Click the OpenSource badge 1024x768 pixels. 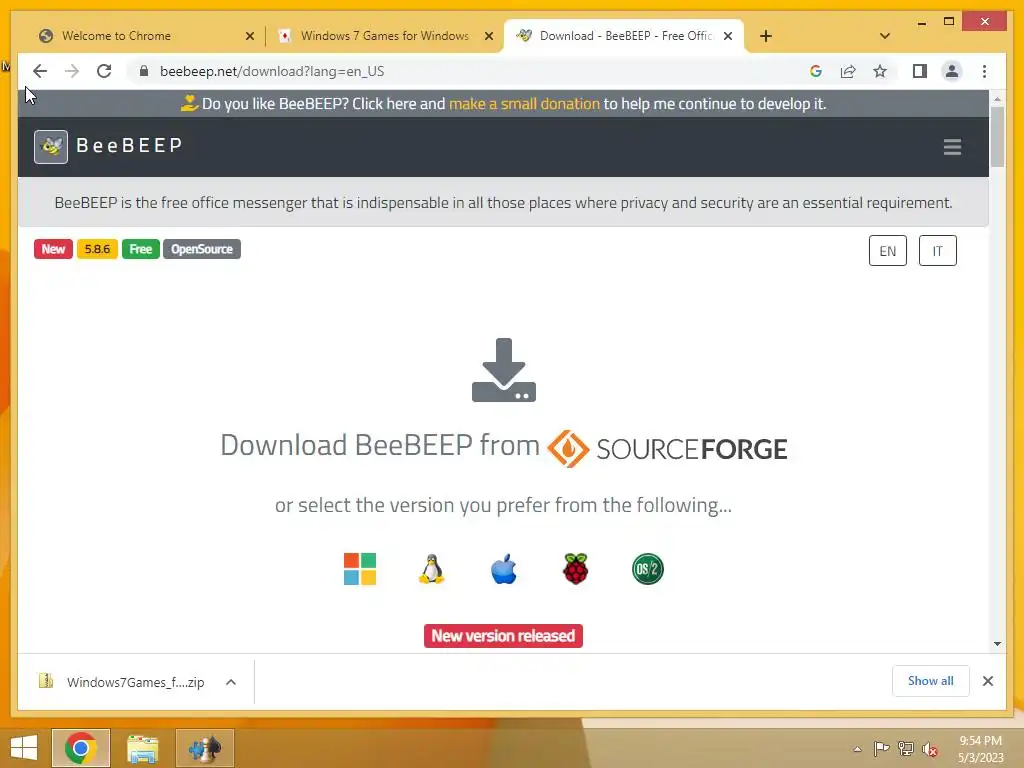click(x=202, y=249)
